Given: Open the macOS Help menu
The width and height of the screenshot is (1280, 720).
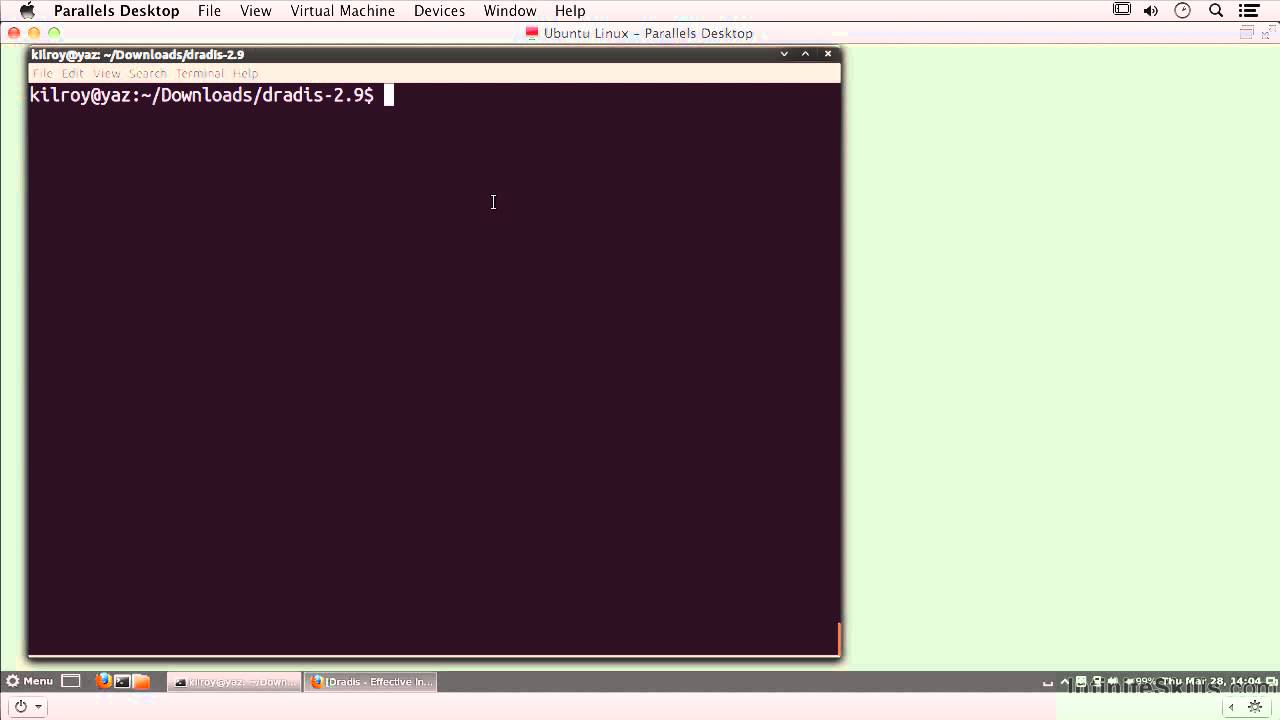Looking at the screenshot, I should (x=570, y=11).
